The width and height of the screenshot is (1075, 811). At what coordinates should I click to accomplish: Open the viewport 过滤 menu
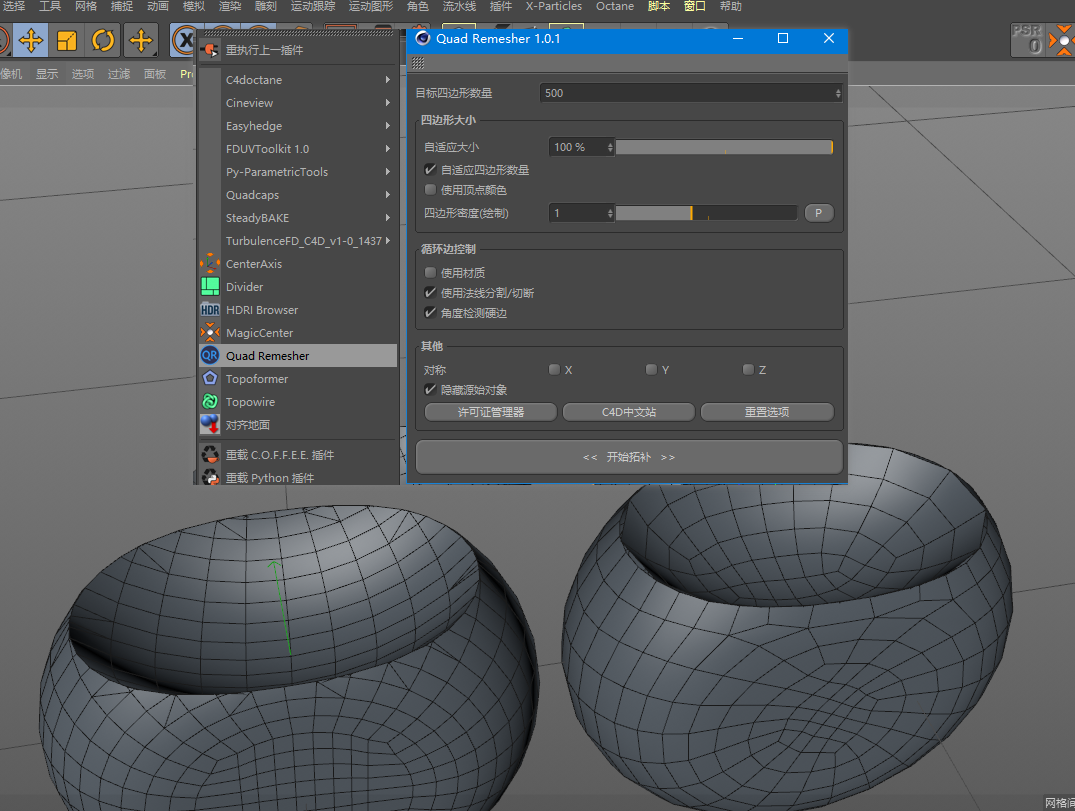point(119,73)
